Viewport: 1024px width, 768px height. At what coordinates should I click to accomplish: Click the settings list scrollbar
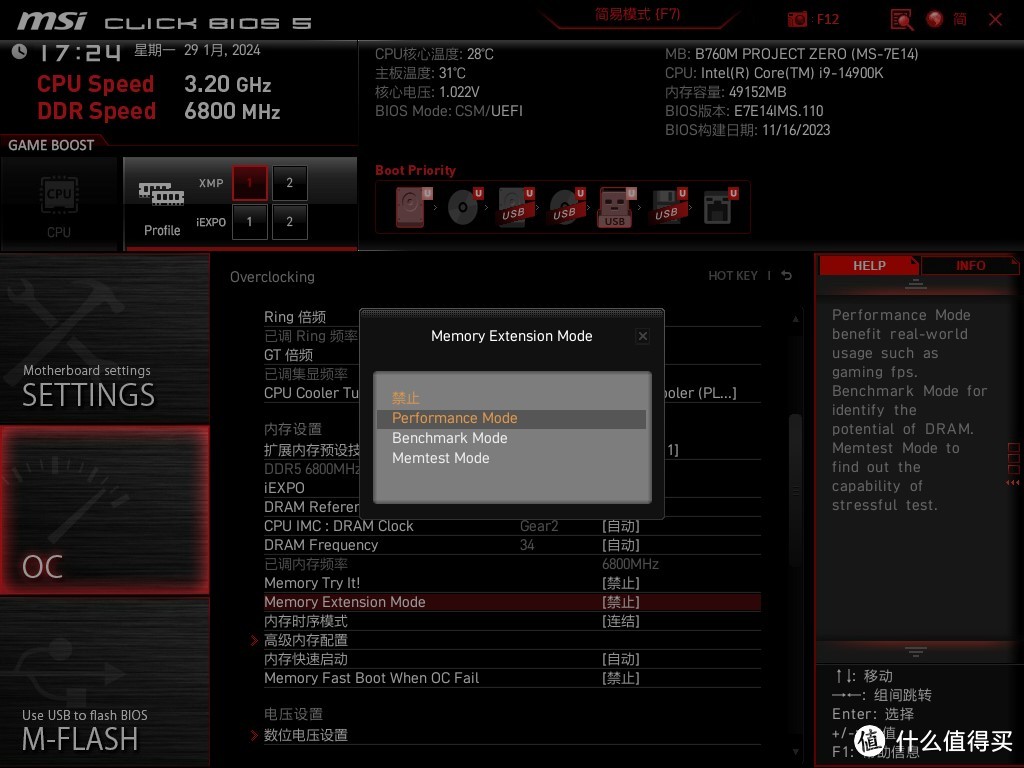pyautogui.click(x=795, y=490)
